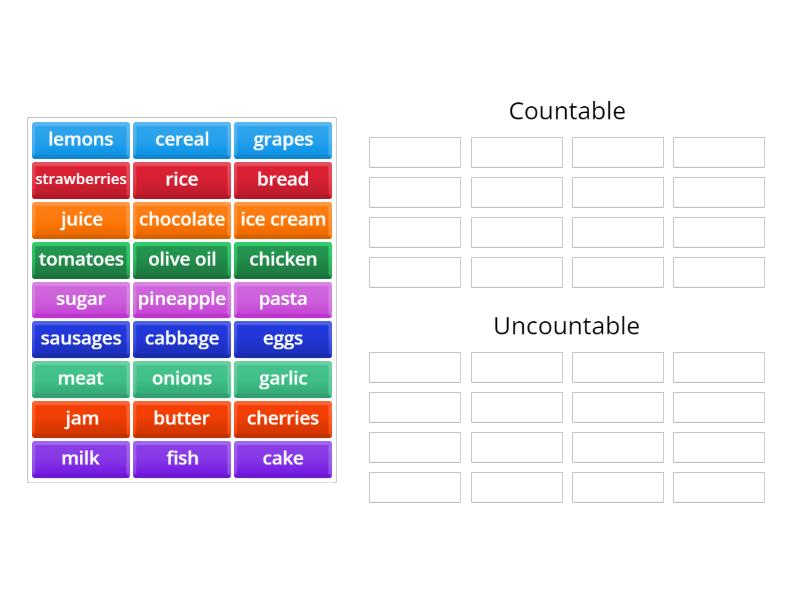Pick the 'grapes' tile
This screenshot has height=600, width=800.
click(x=283, y=140)
